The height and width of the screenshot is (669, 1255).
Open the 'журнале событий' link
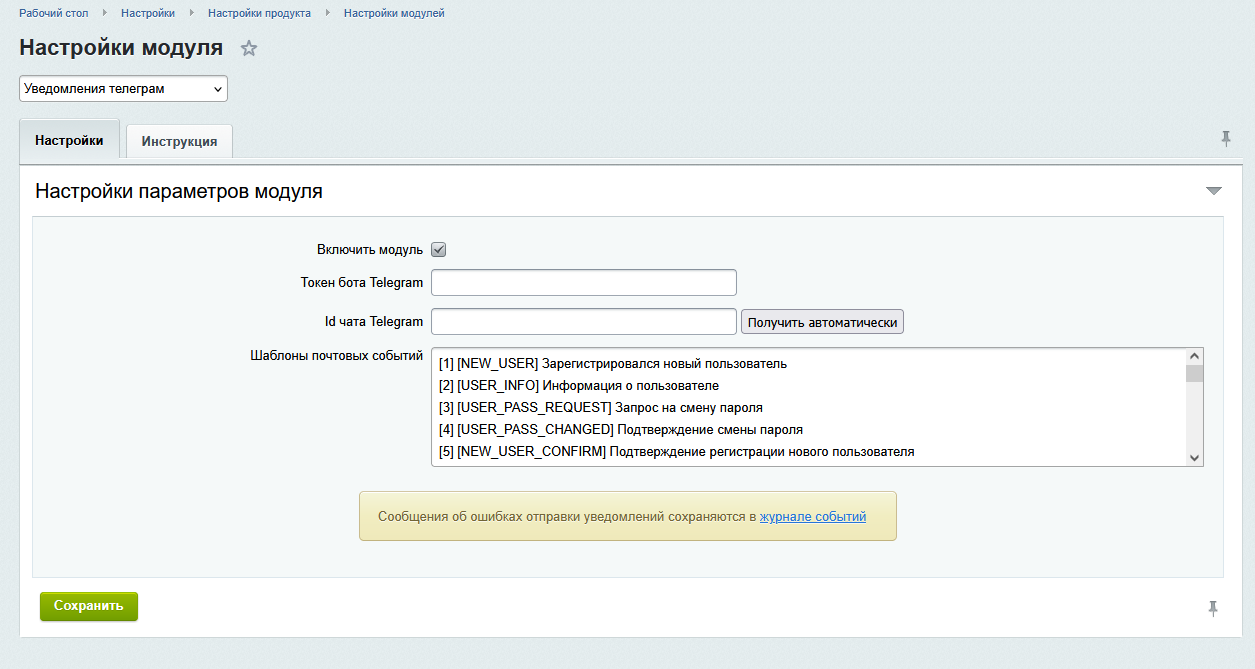[812, 517]
